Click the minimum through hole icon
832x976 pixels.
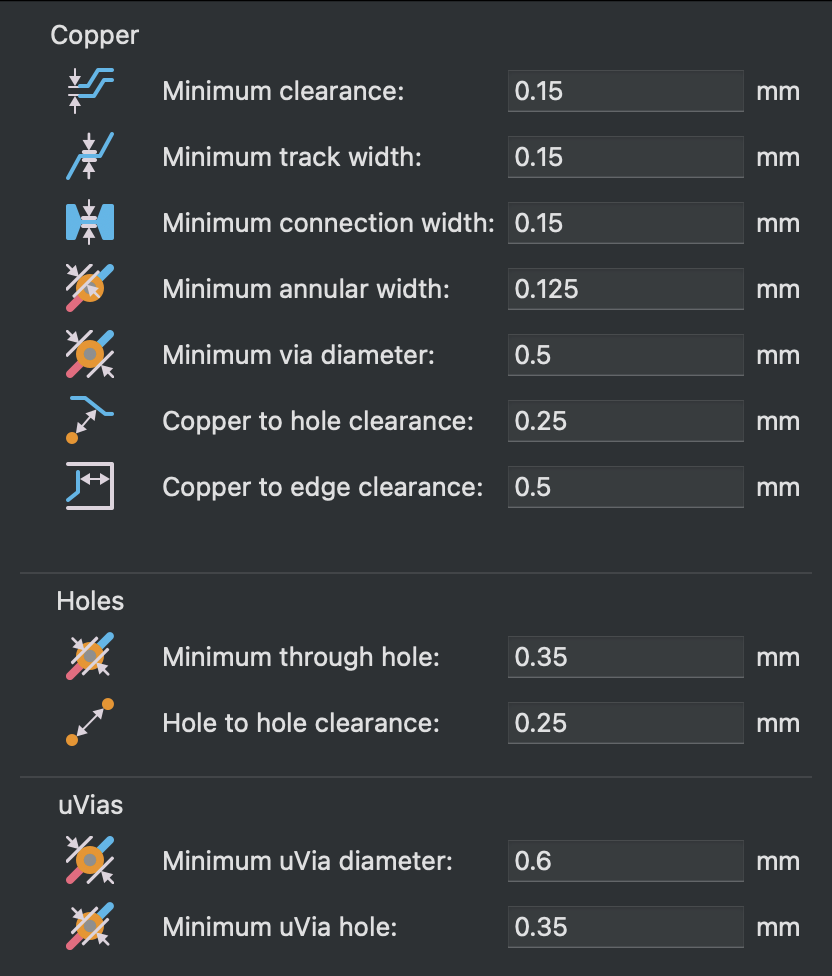[x=89, y=656]
